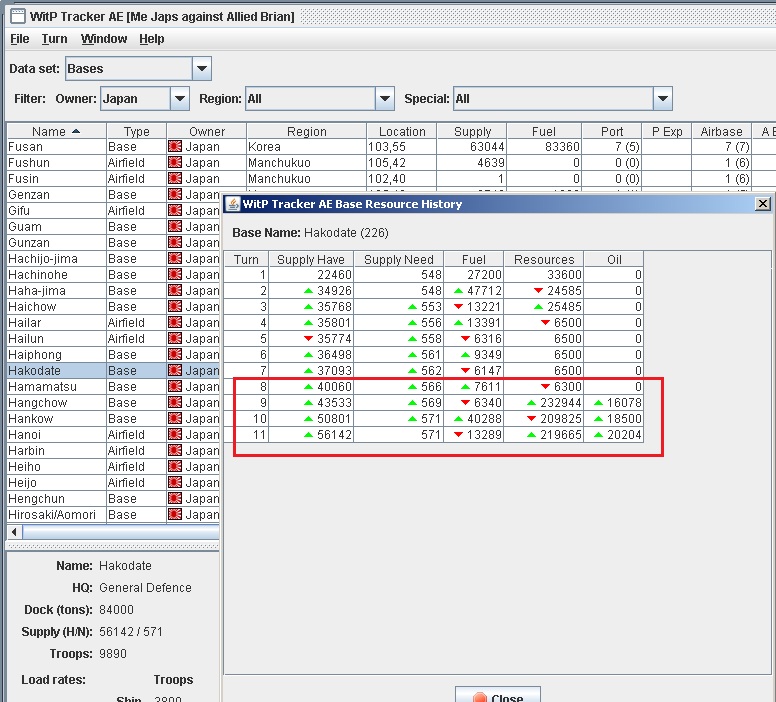Click green up arrow beside Supply Have 34926
Viewport: 776px width, 702px height.
308,291
